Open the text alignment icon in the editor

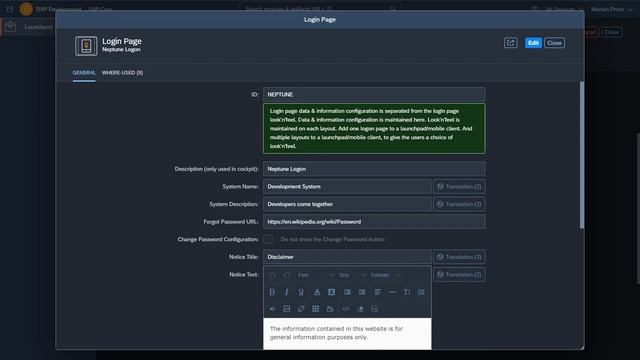pos(378,292)
